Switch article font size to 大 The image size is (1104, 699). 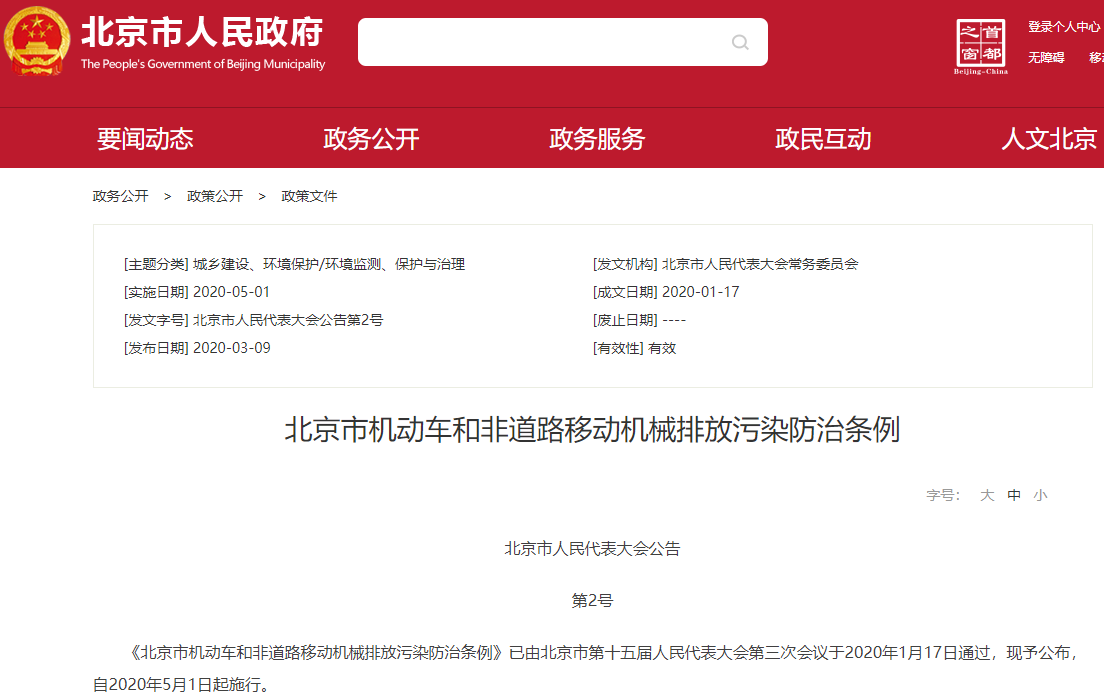(986, 494)
